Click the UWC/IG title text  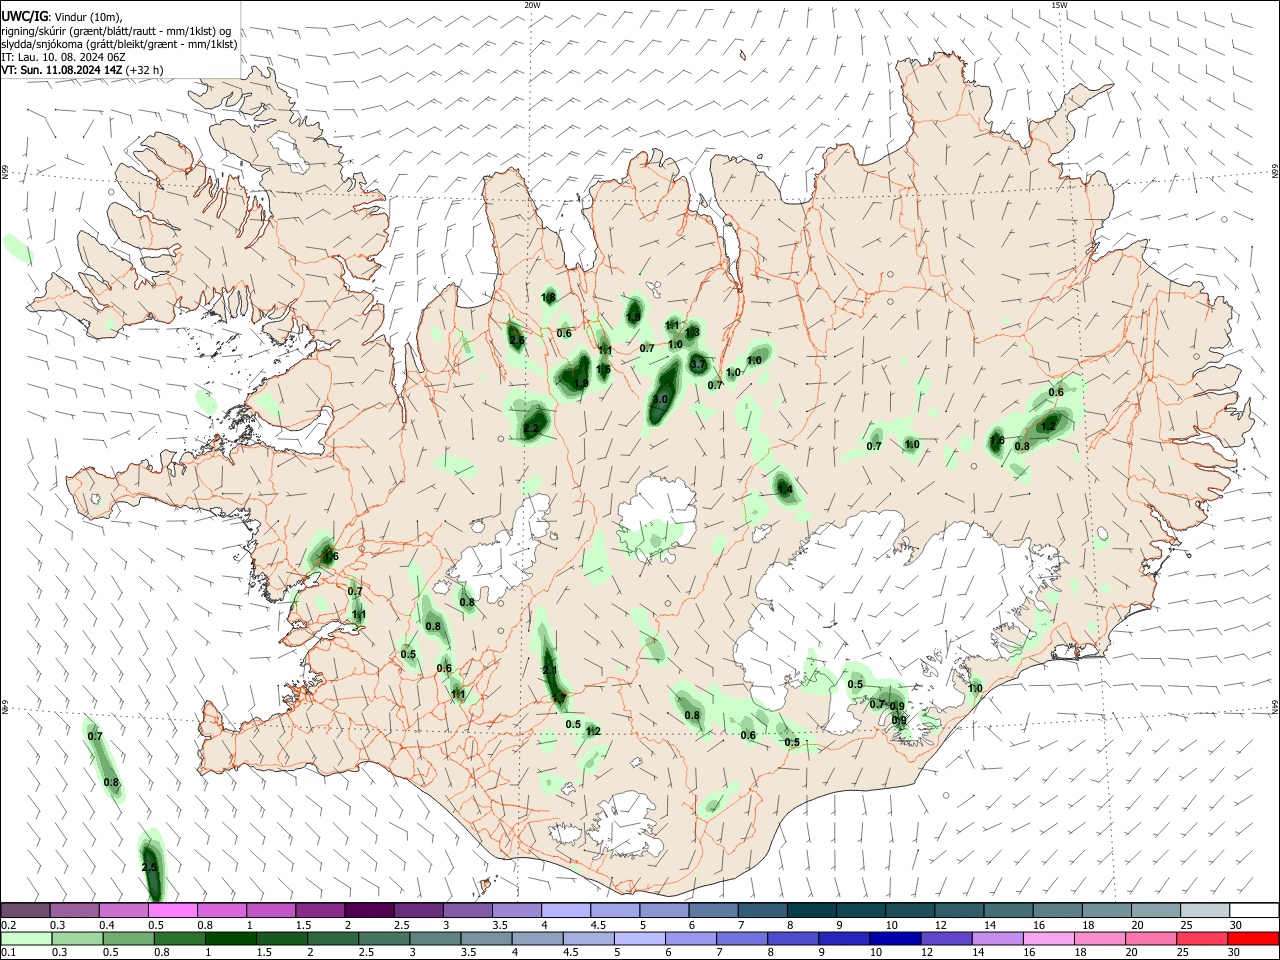(24, 17)
